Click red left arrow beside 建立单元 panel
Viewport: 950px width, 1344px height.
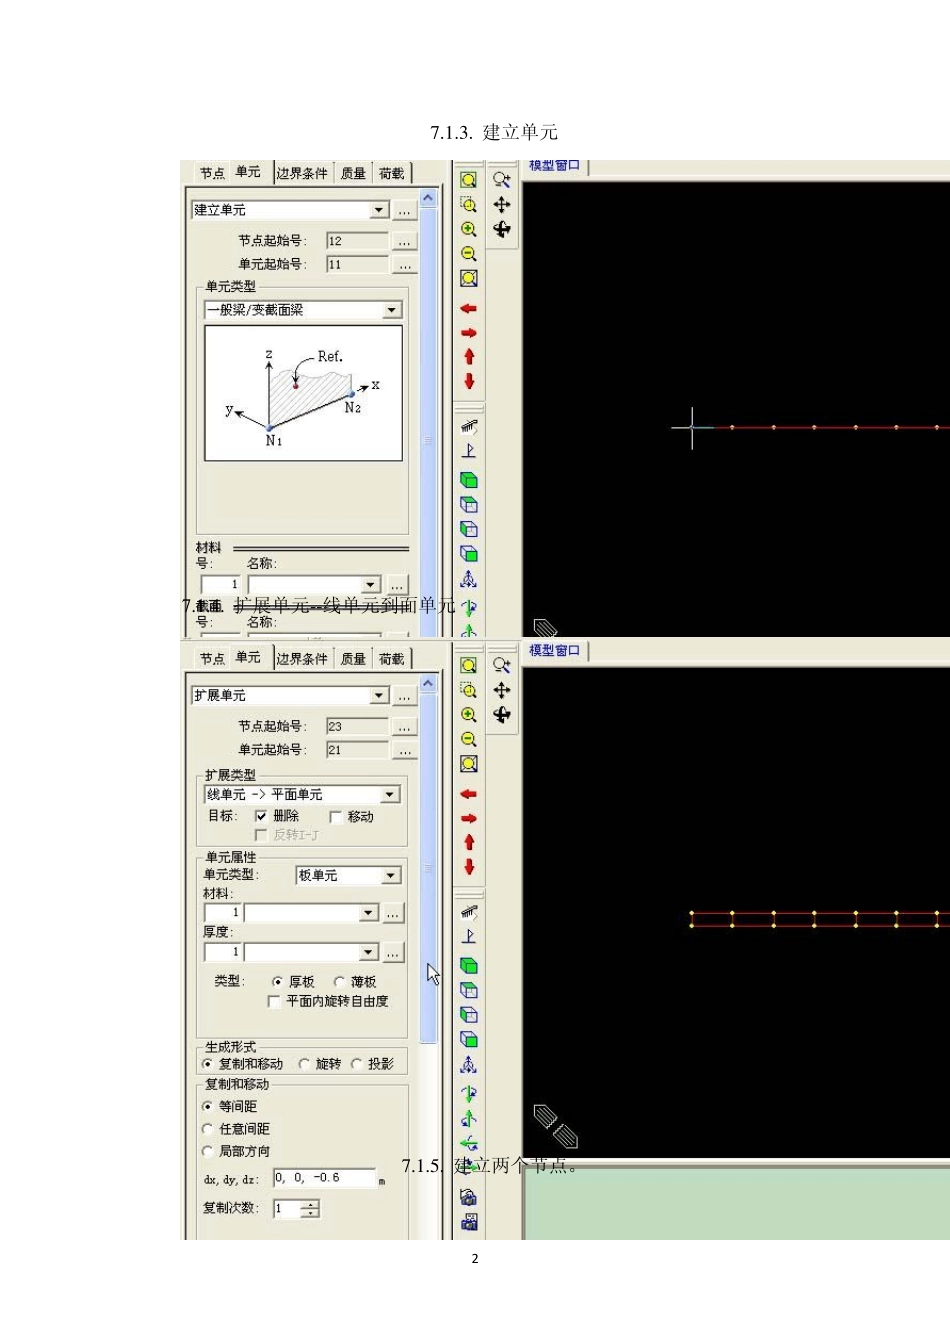468,309
